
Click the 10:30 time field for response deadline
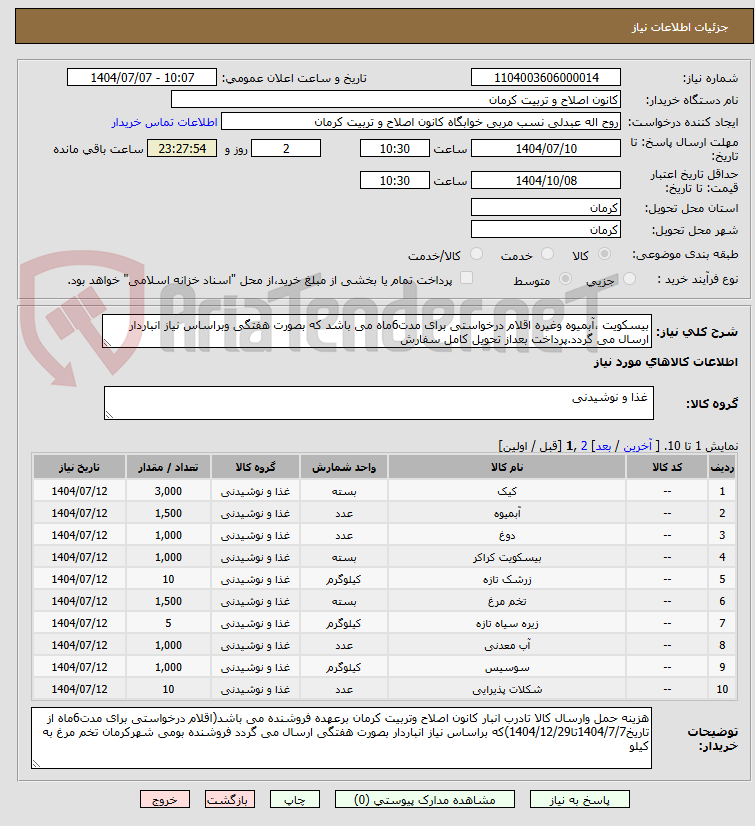point(395,149)
